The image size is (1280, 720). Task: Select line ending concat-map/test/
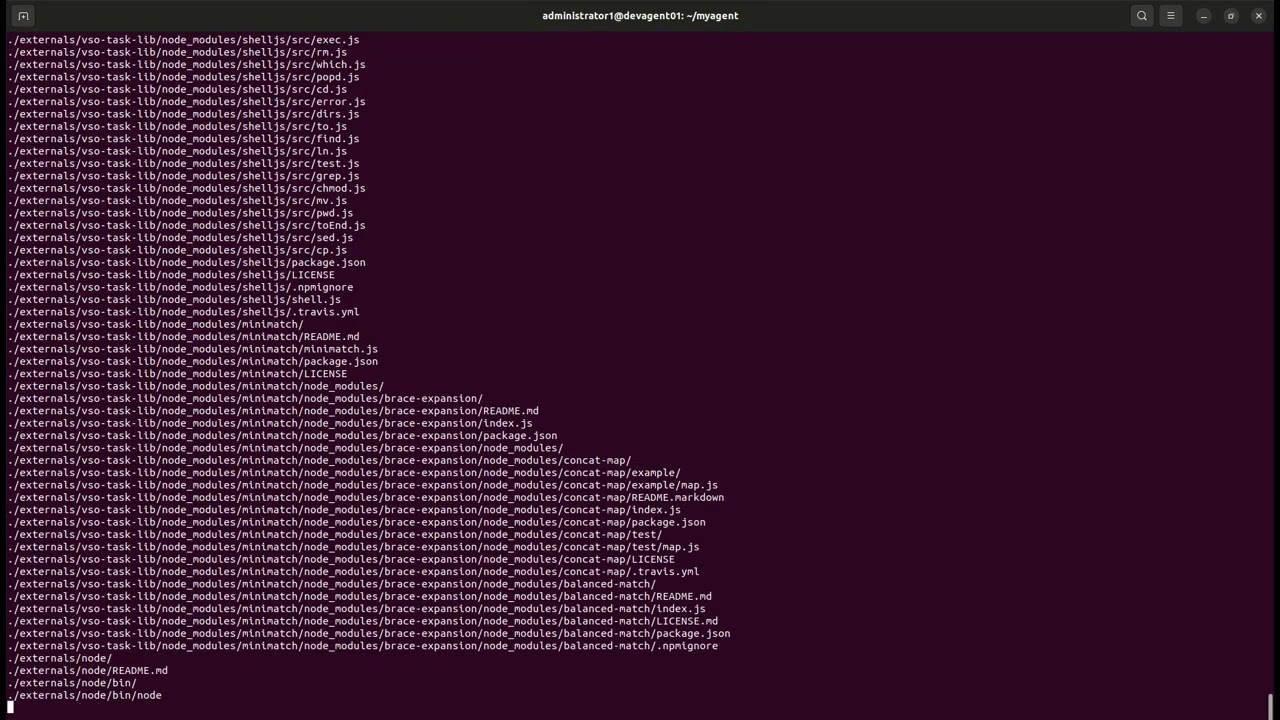336,534
